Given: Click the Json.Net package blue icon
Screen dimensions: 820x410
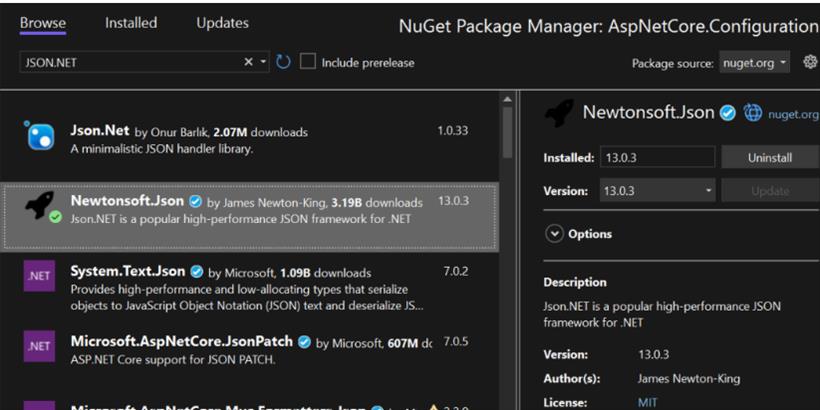Looking at the screenshot, I should click(x=39, y=135).
